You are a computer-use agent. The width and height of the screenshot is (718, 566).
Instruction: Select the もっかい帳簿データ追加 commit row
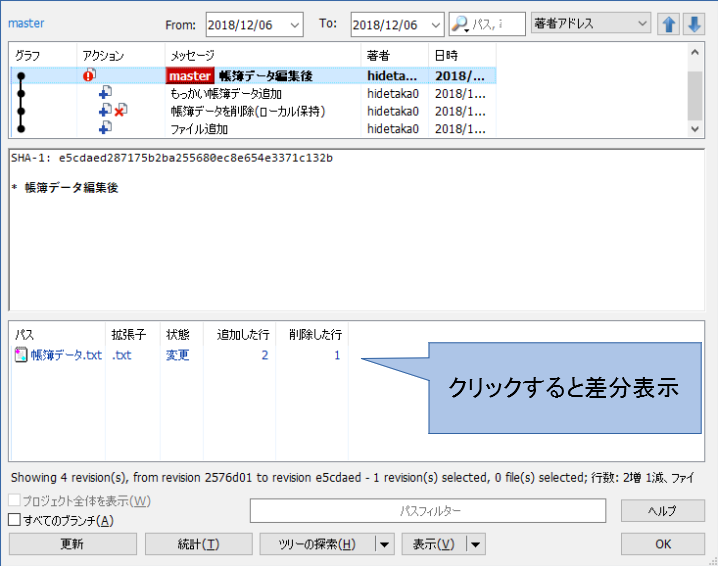(x=253, y=93)
